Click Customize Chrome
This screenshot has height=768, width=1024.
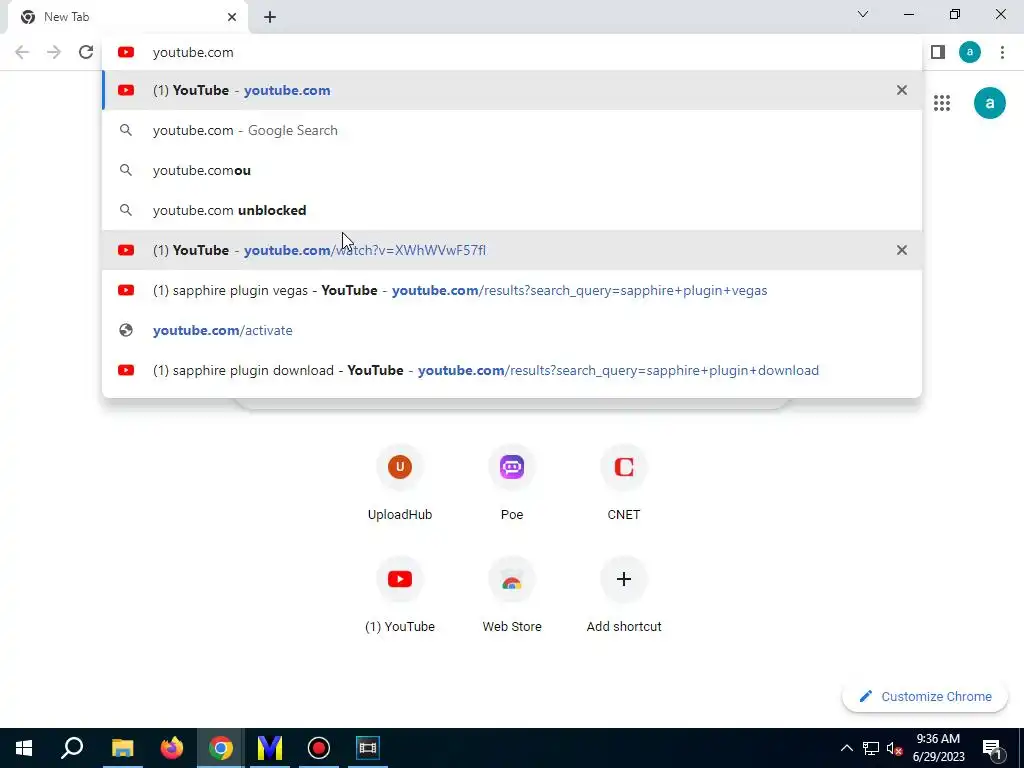(925, 696)
